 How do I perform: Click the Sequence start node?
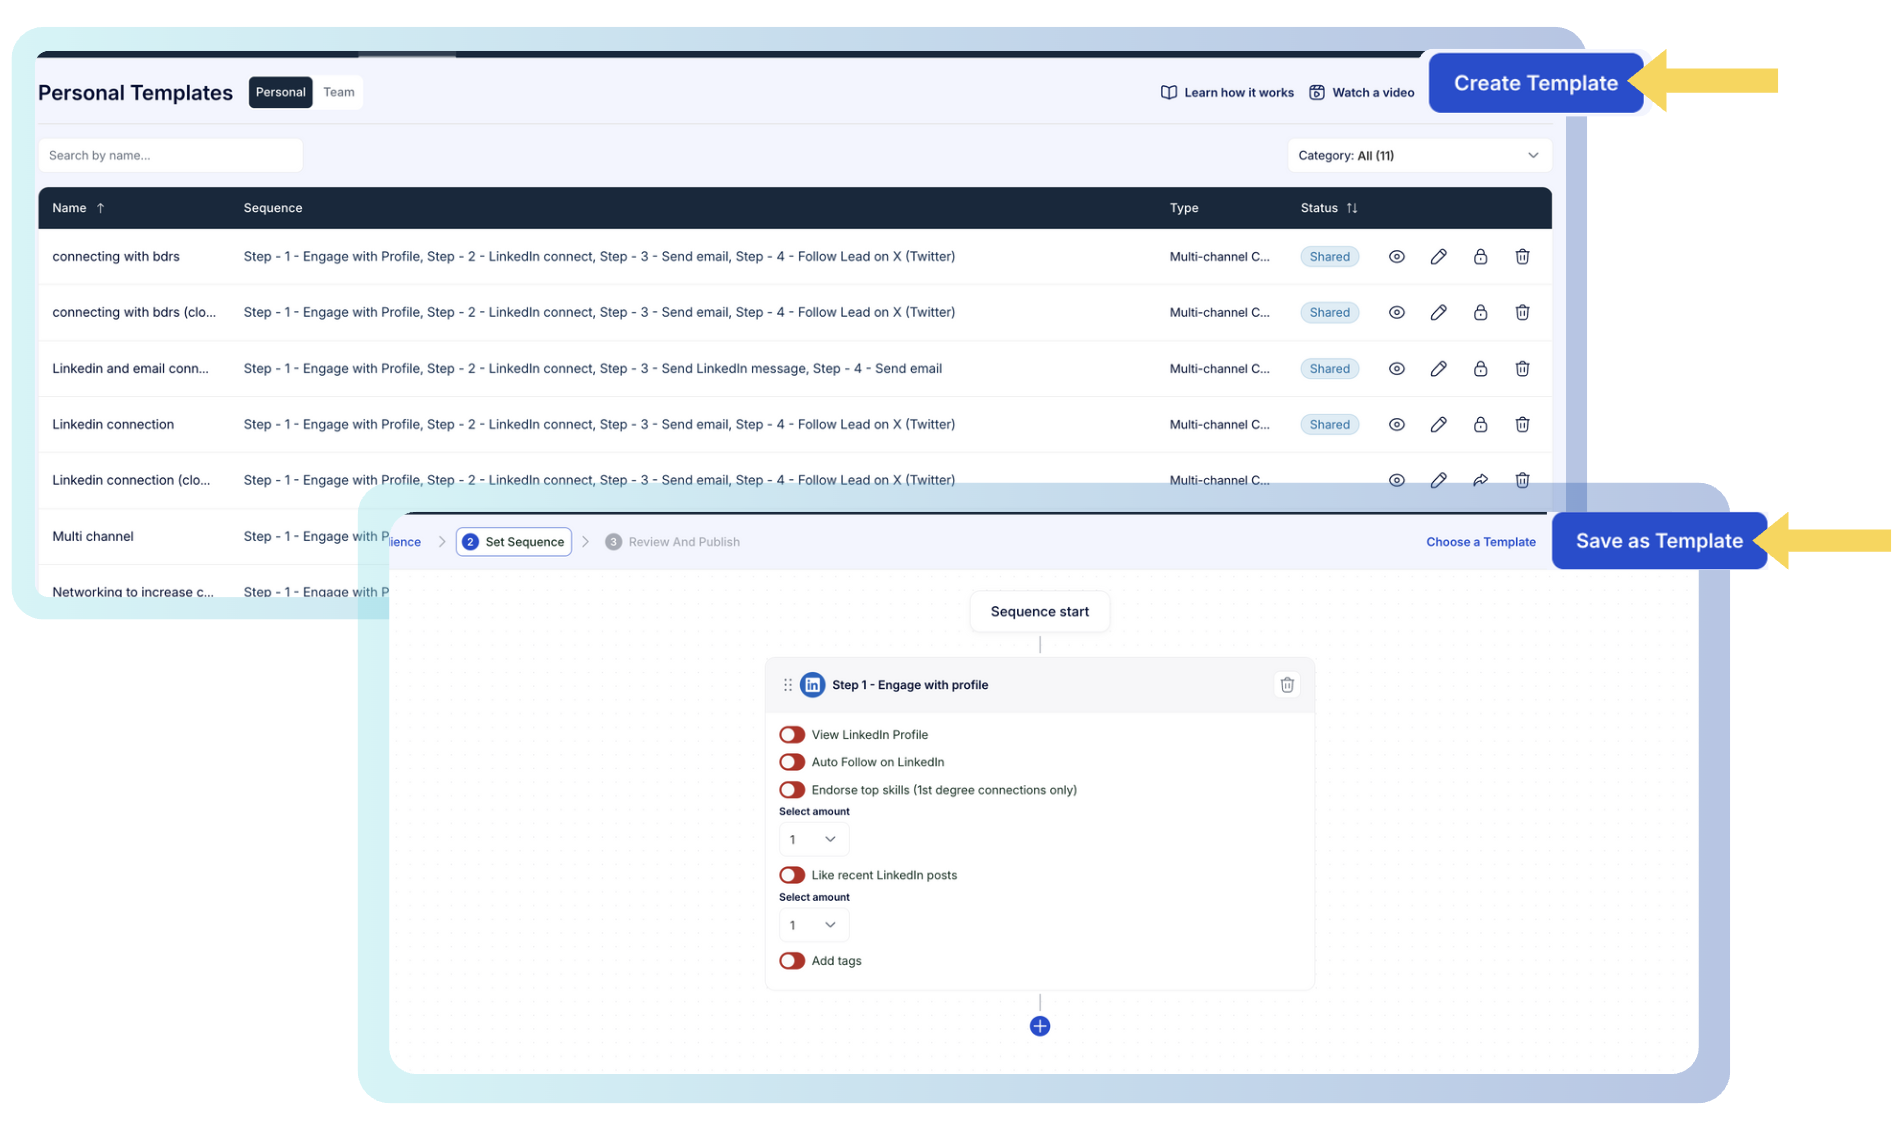coord(1039,612)
